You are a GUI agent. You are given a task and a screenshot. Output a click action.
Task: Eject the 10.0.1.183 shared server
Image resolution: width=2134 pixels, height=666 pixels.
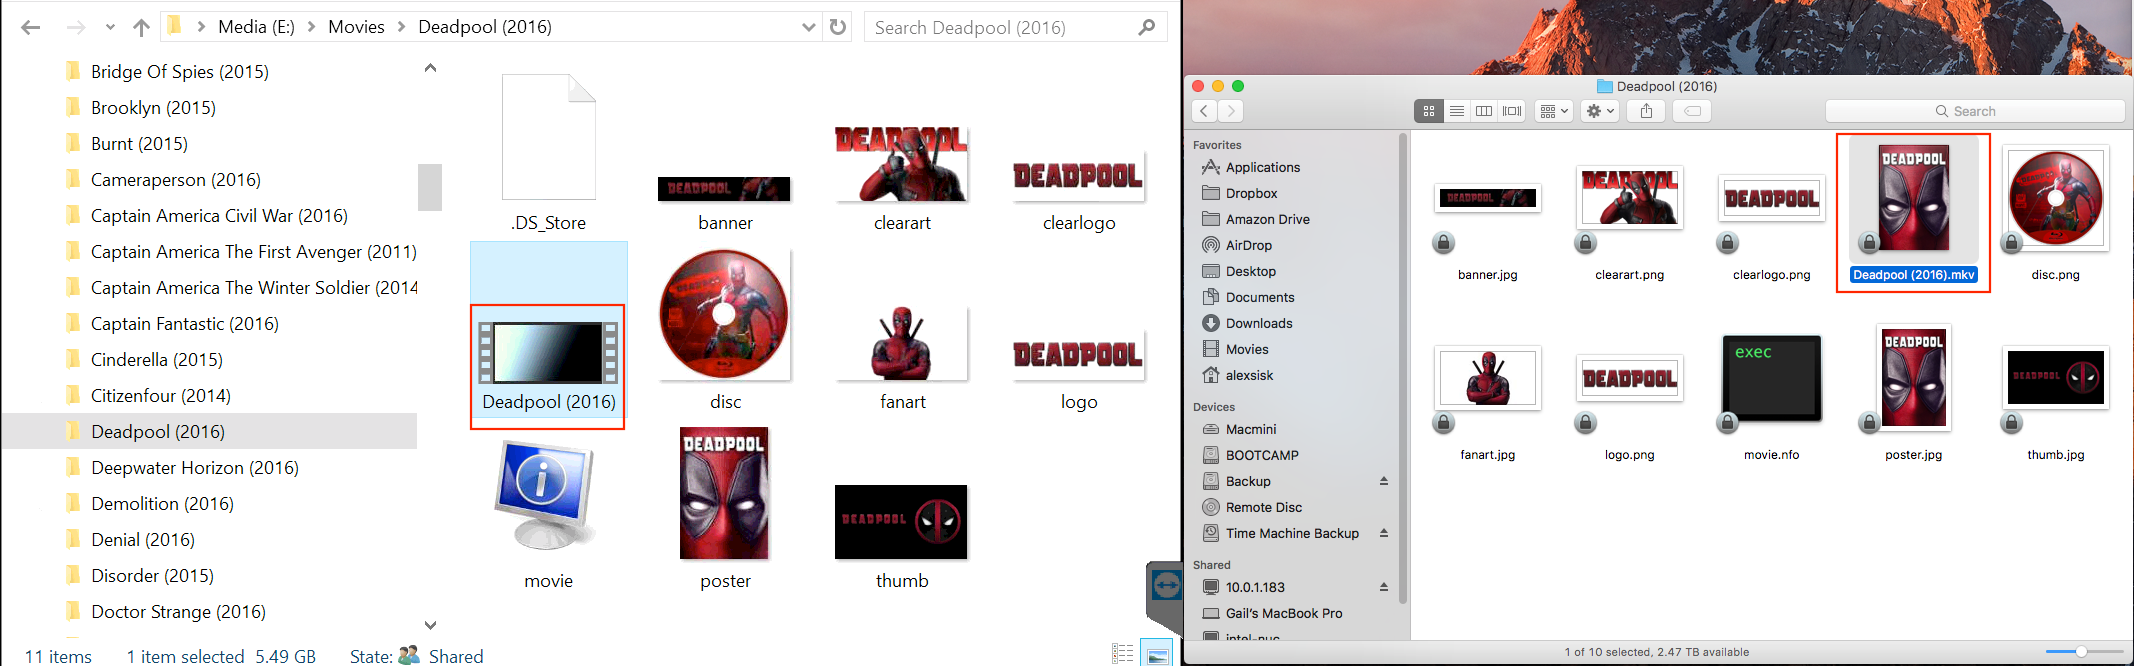1384,587
